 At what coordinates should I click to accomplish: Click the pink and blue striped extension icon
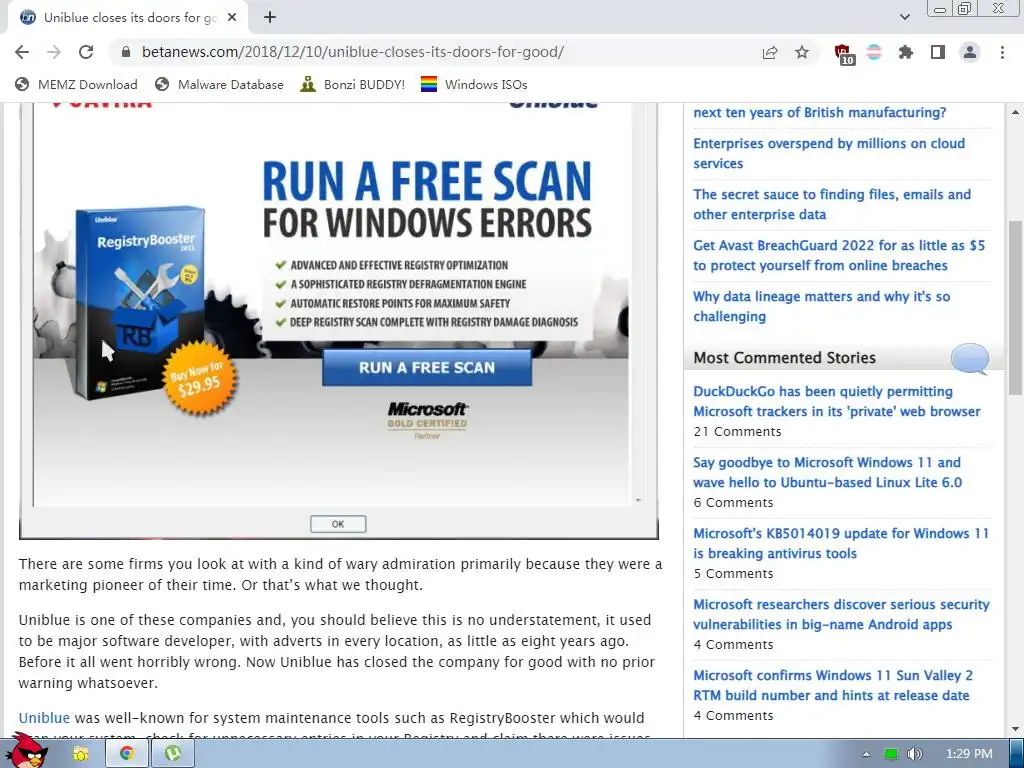click(874, 52)
